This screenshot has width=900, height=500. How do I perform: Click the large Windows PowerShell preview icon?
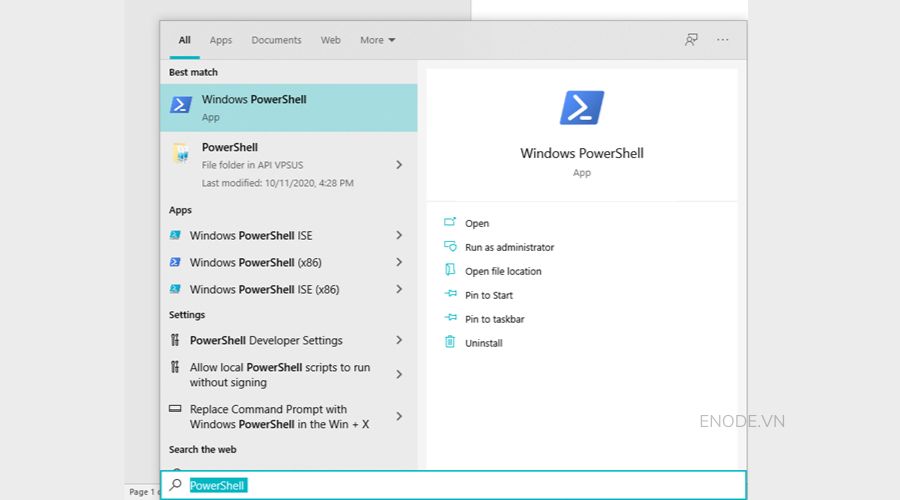(581, 107)
